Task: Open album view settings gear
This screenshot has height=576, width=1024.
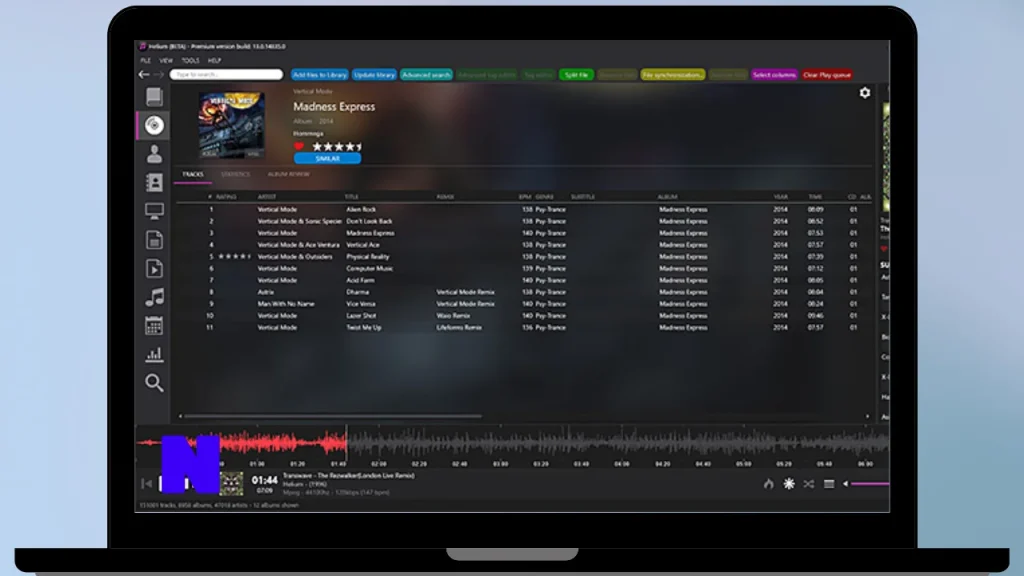Action: point(865,93)
